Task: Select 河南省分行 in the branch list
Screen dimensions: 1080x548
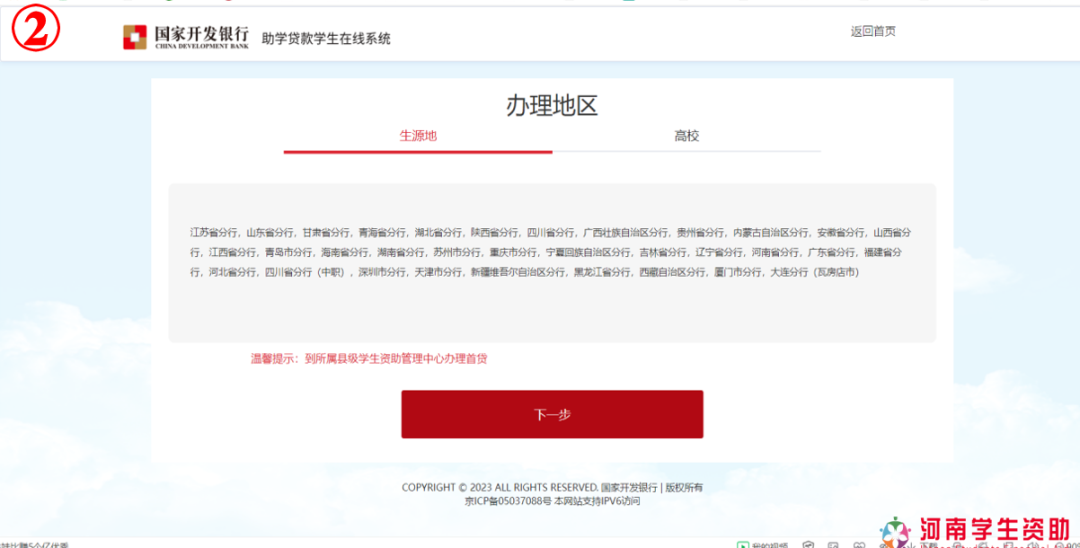Action: (x=775, y=252)
